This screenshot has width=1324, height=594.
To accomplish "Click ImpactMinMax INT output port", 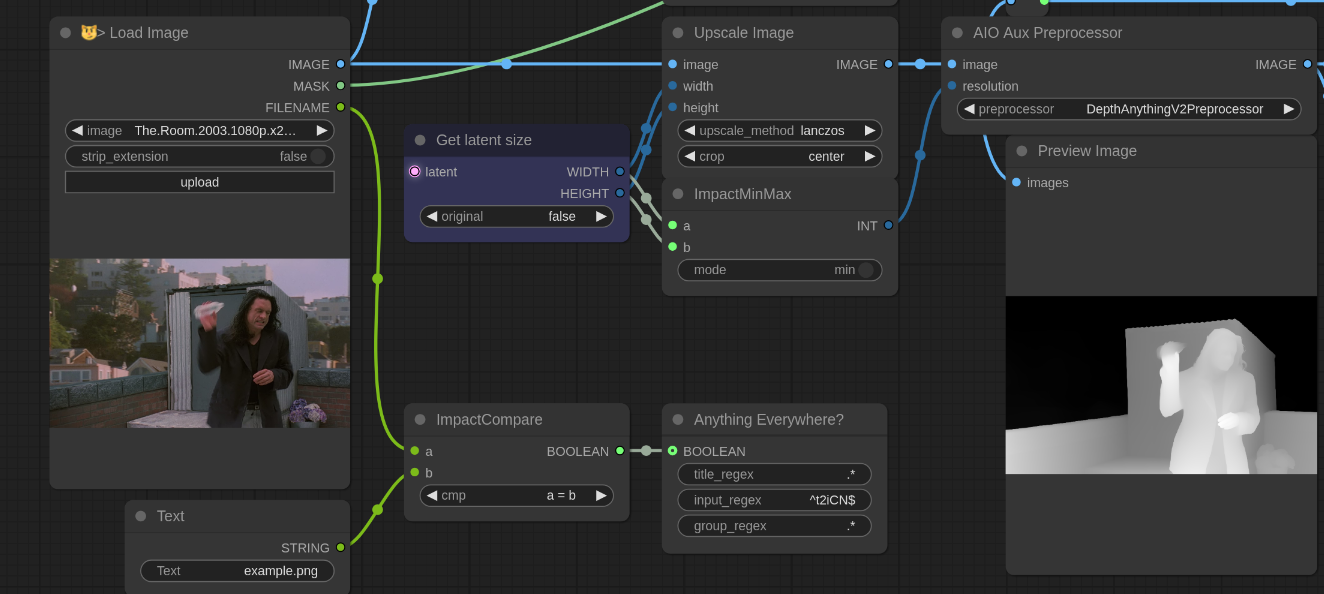I will [x=888, y=226].
